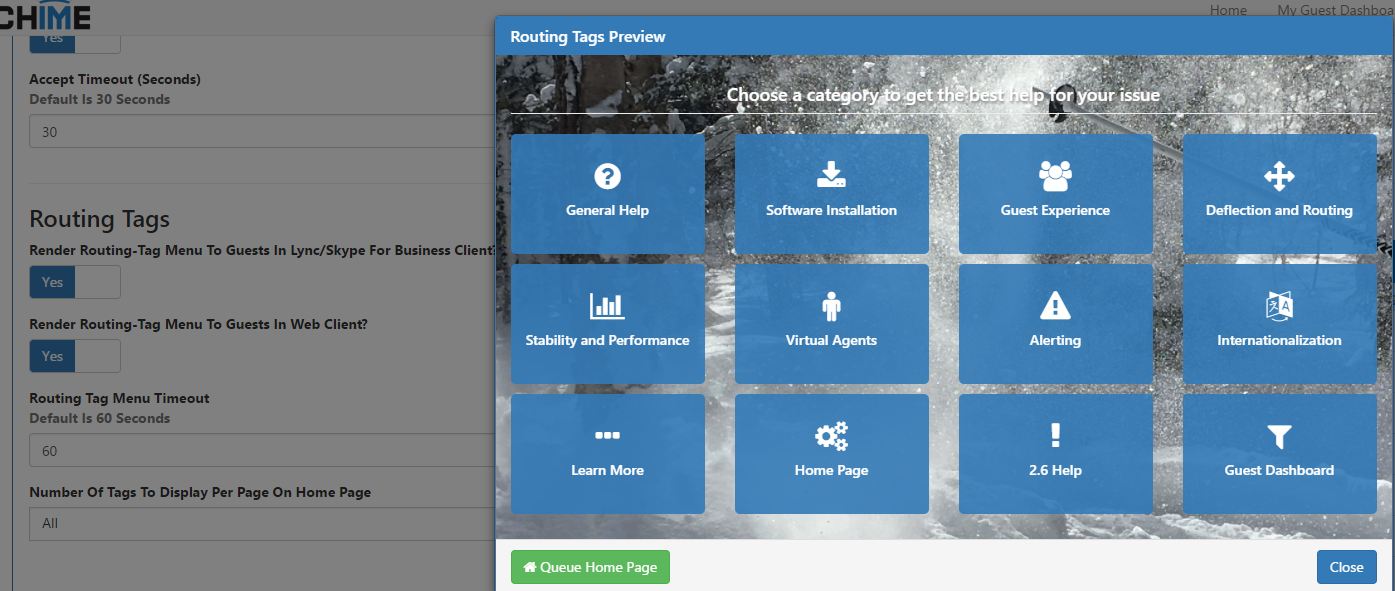Click the ellipsis icon on Learn More

607,436
